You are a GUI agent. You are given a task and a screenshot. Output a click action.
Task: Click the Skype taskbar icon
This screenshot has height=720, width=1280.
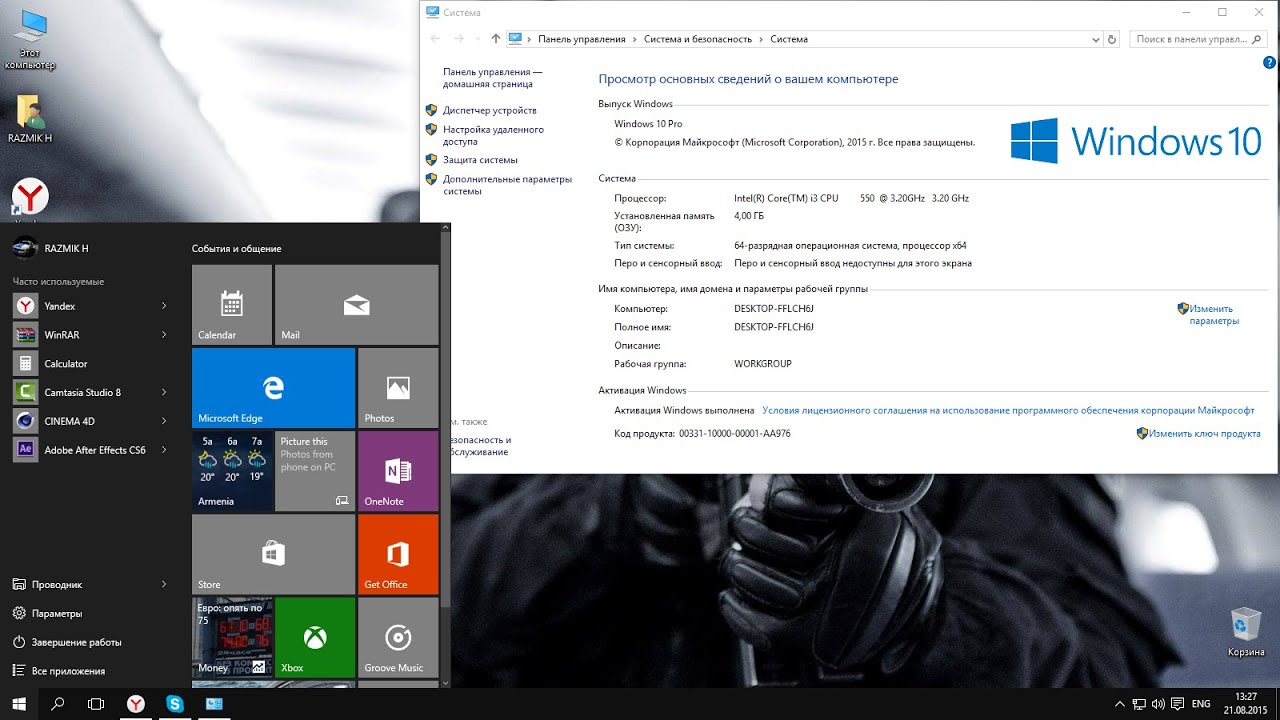(175, 704)
